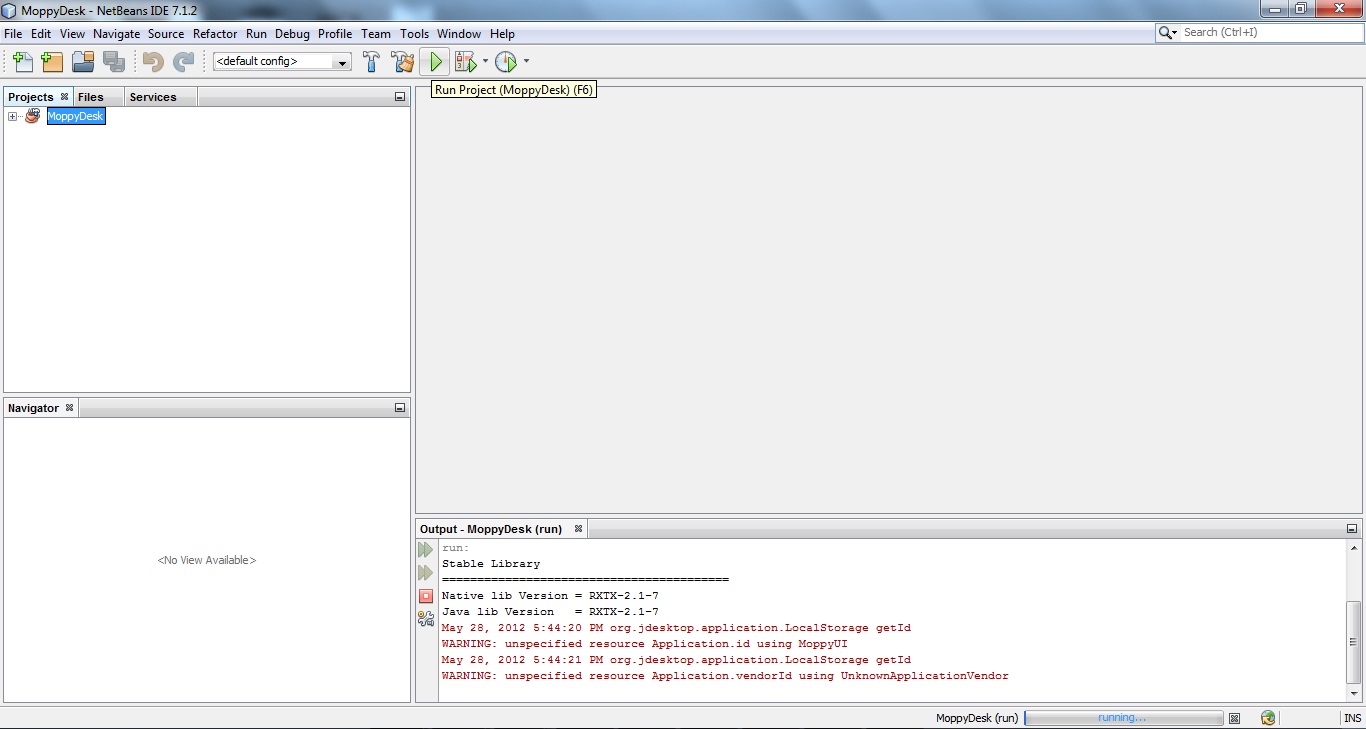The image size is (1366, 729).
Task: Click the New Project toolbar icon
Action: [52, 62]
